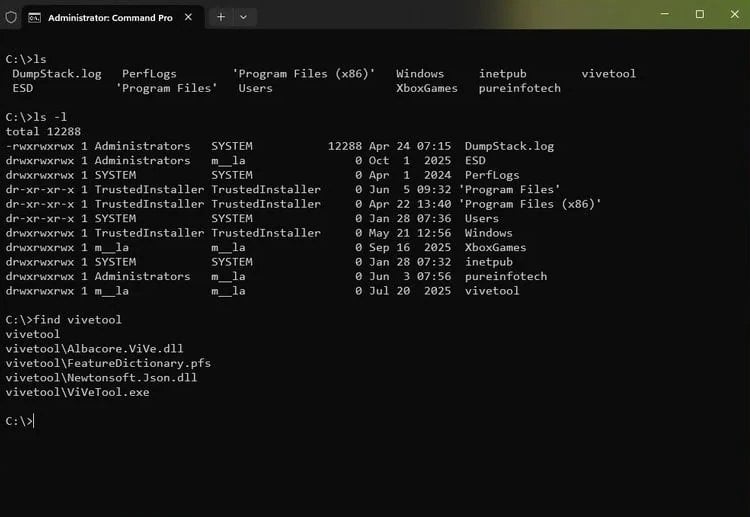Click 'DumpStack.log' in the first ls output
The width and height of the screenshot is (750, 517).
click(56, 74)
